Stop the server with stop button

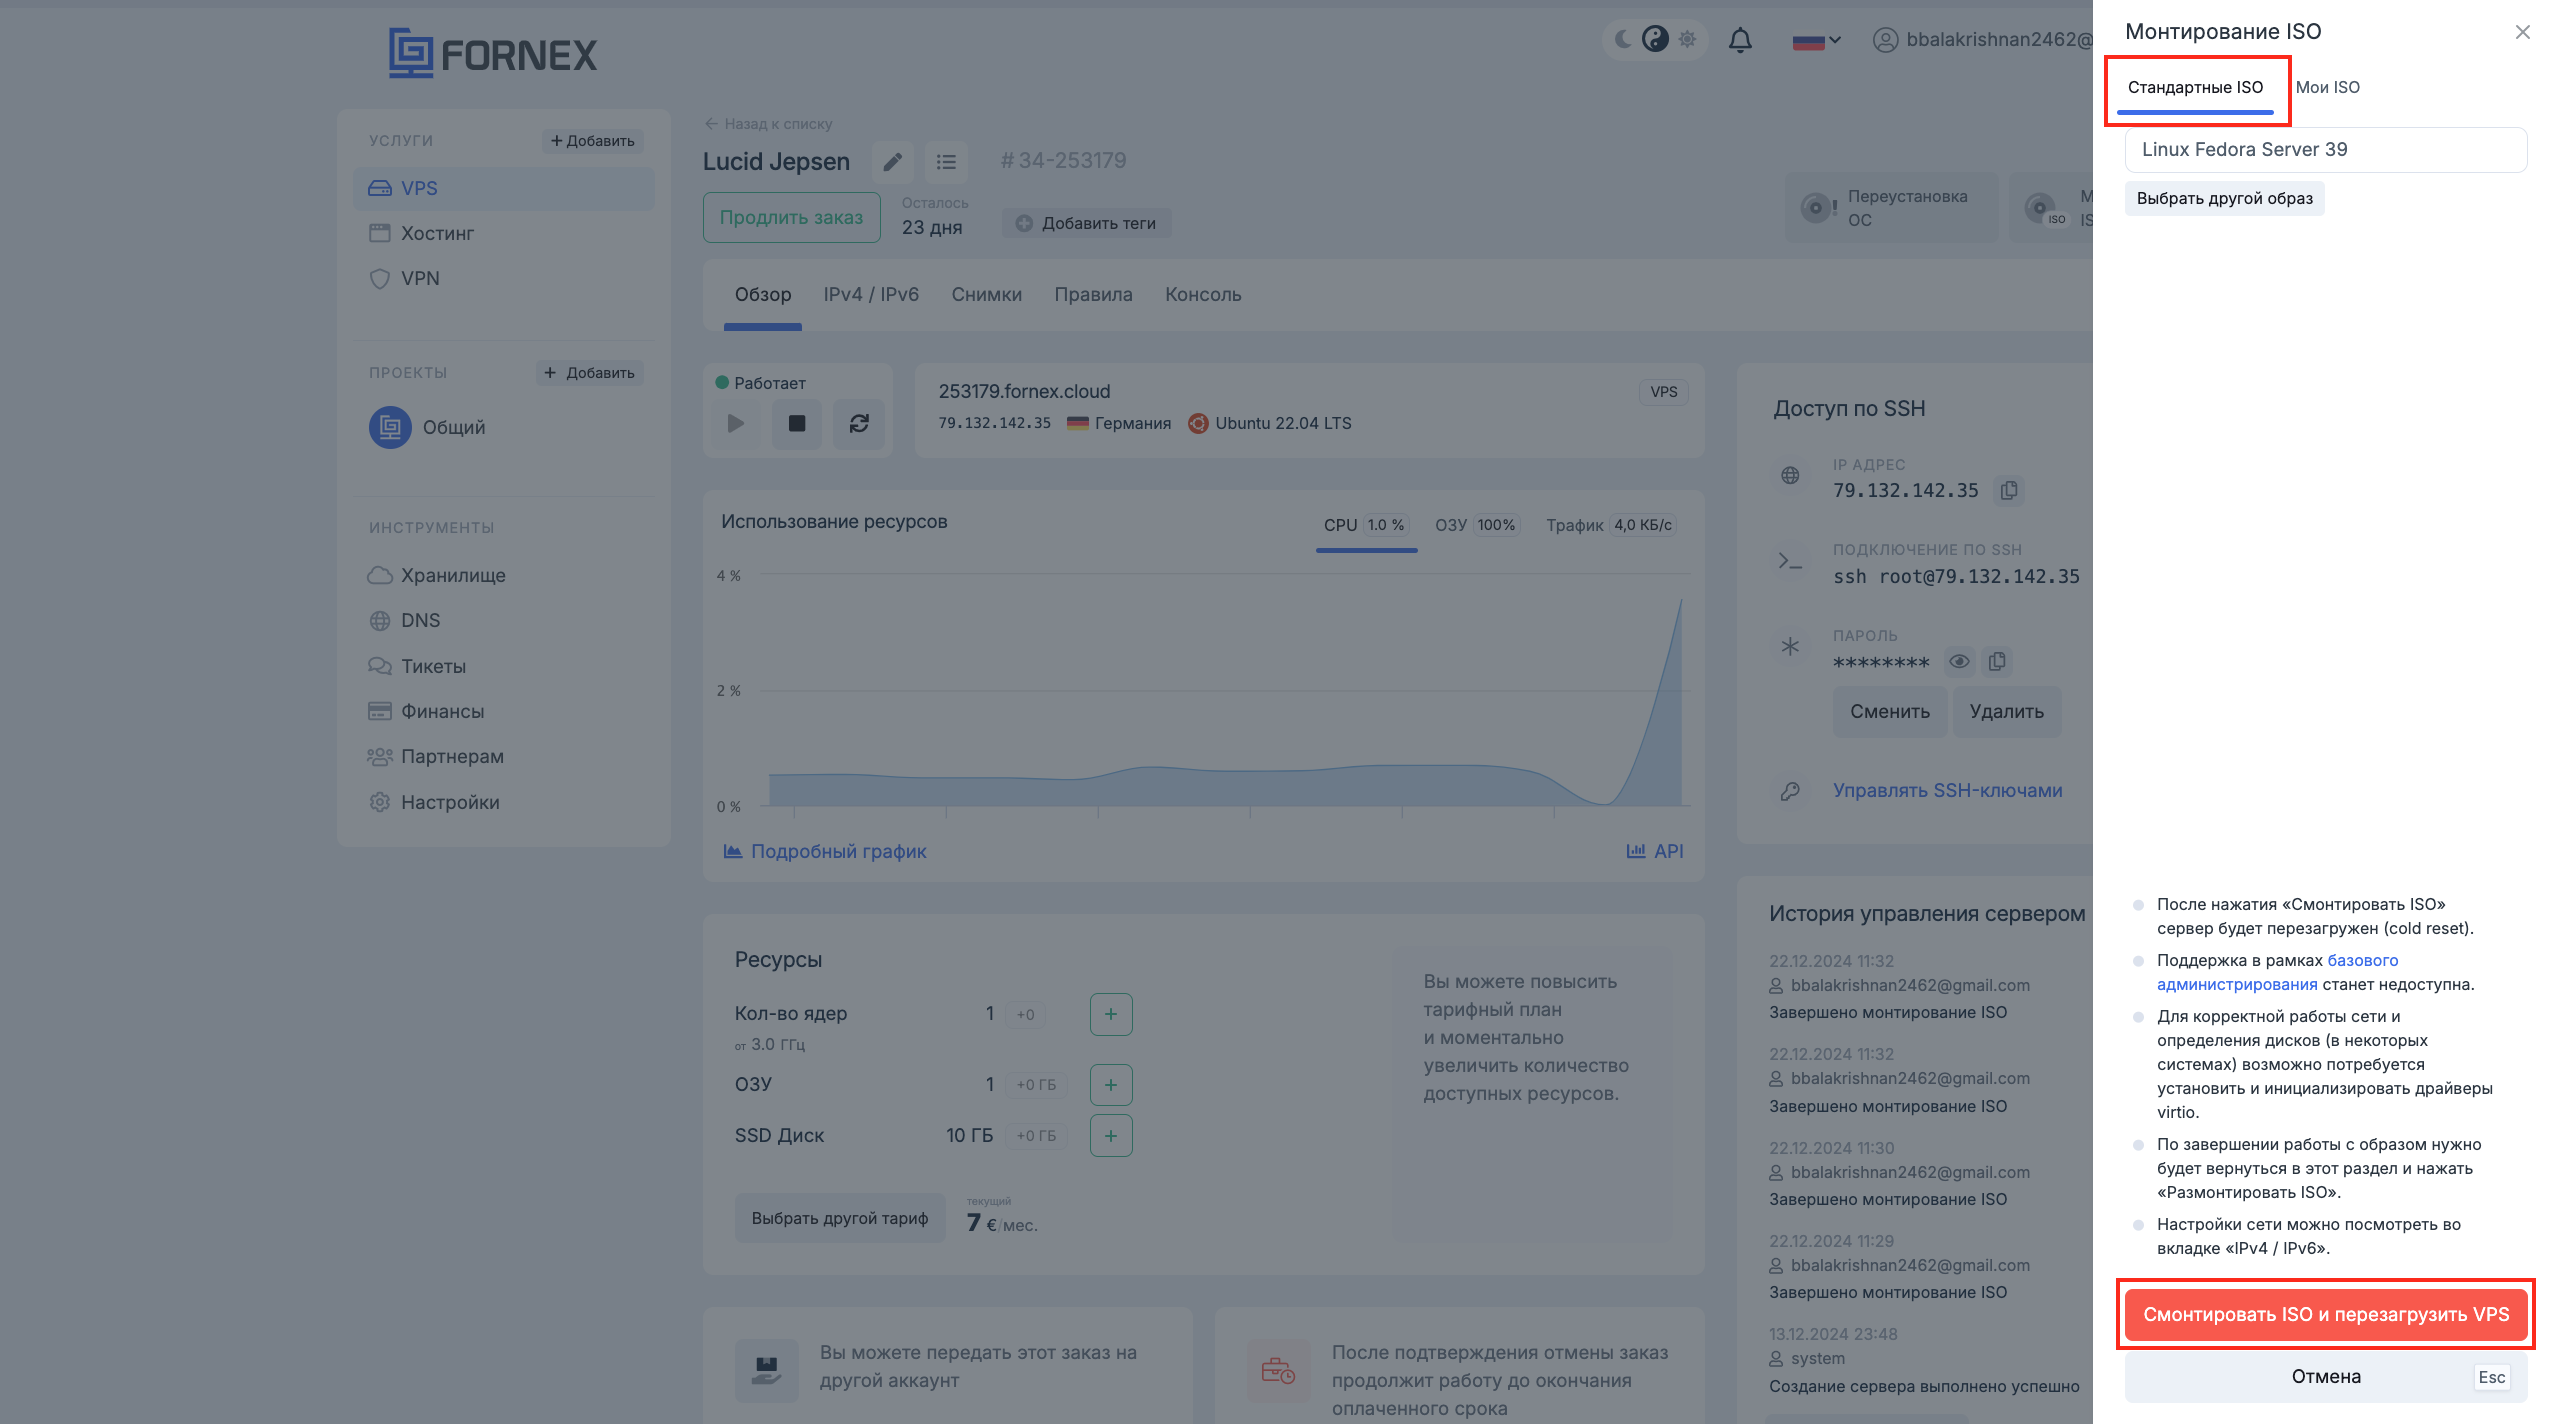point(797,424)
